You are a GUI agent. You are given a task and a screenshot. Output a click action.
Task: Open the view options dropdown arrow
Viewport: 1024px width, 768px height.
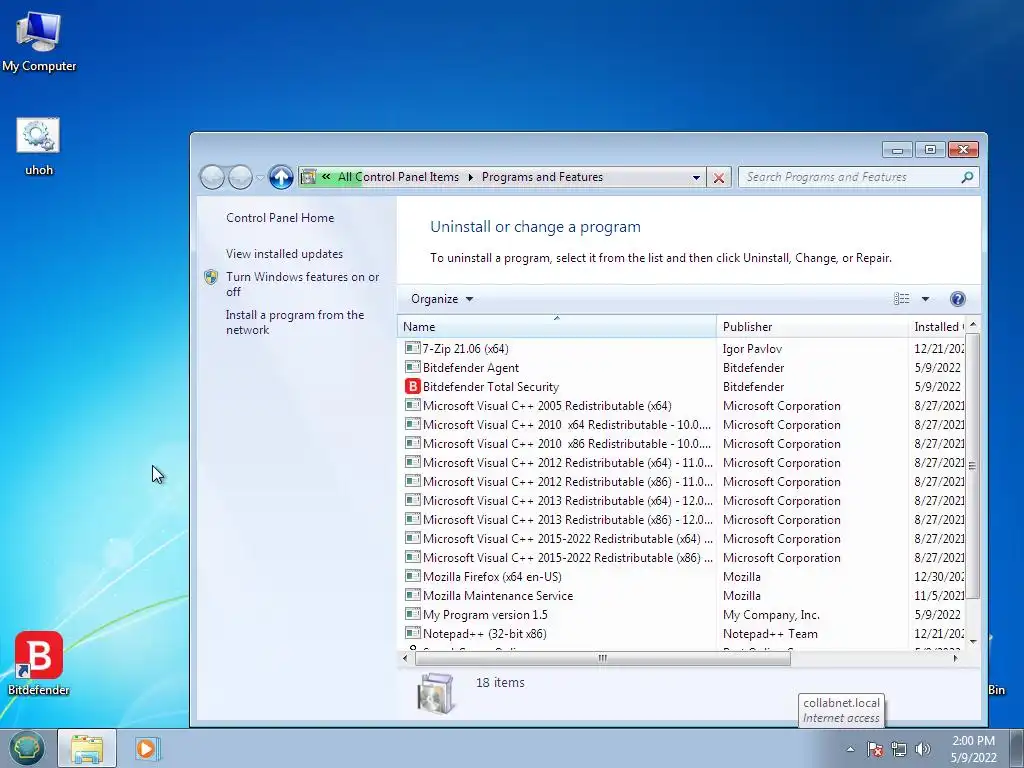click(x=925, y=299)
